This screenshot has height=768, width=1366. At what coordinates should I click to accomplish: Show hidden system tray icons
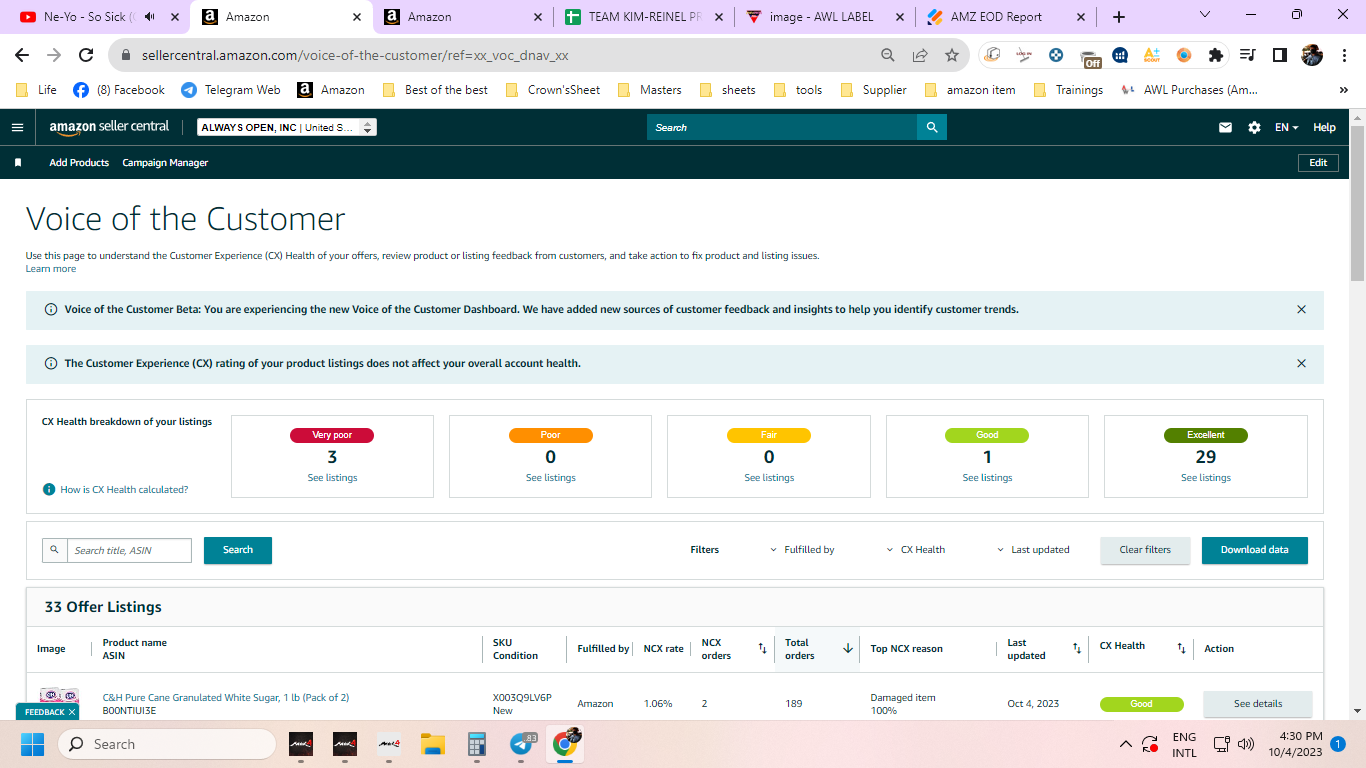pyautogui.click(x=1126, y=744)
